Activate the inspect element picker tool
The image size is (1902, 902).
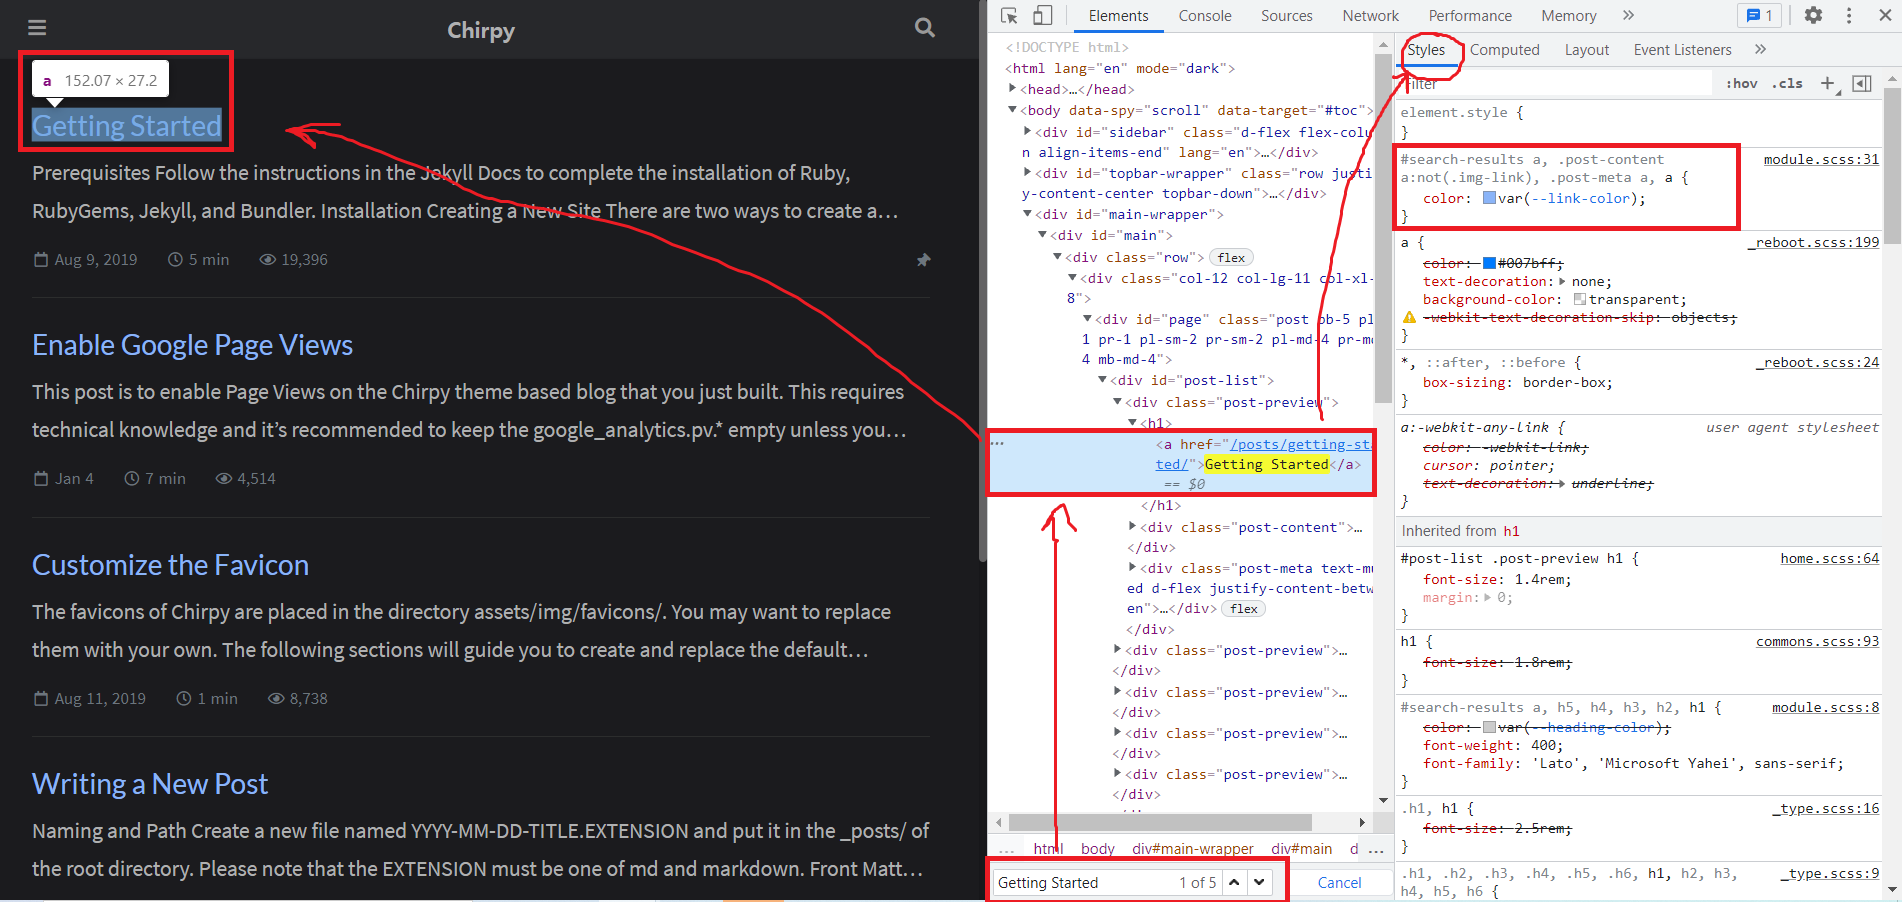point(1009,15)
